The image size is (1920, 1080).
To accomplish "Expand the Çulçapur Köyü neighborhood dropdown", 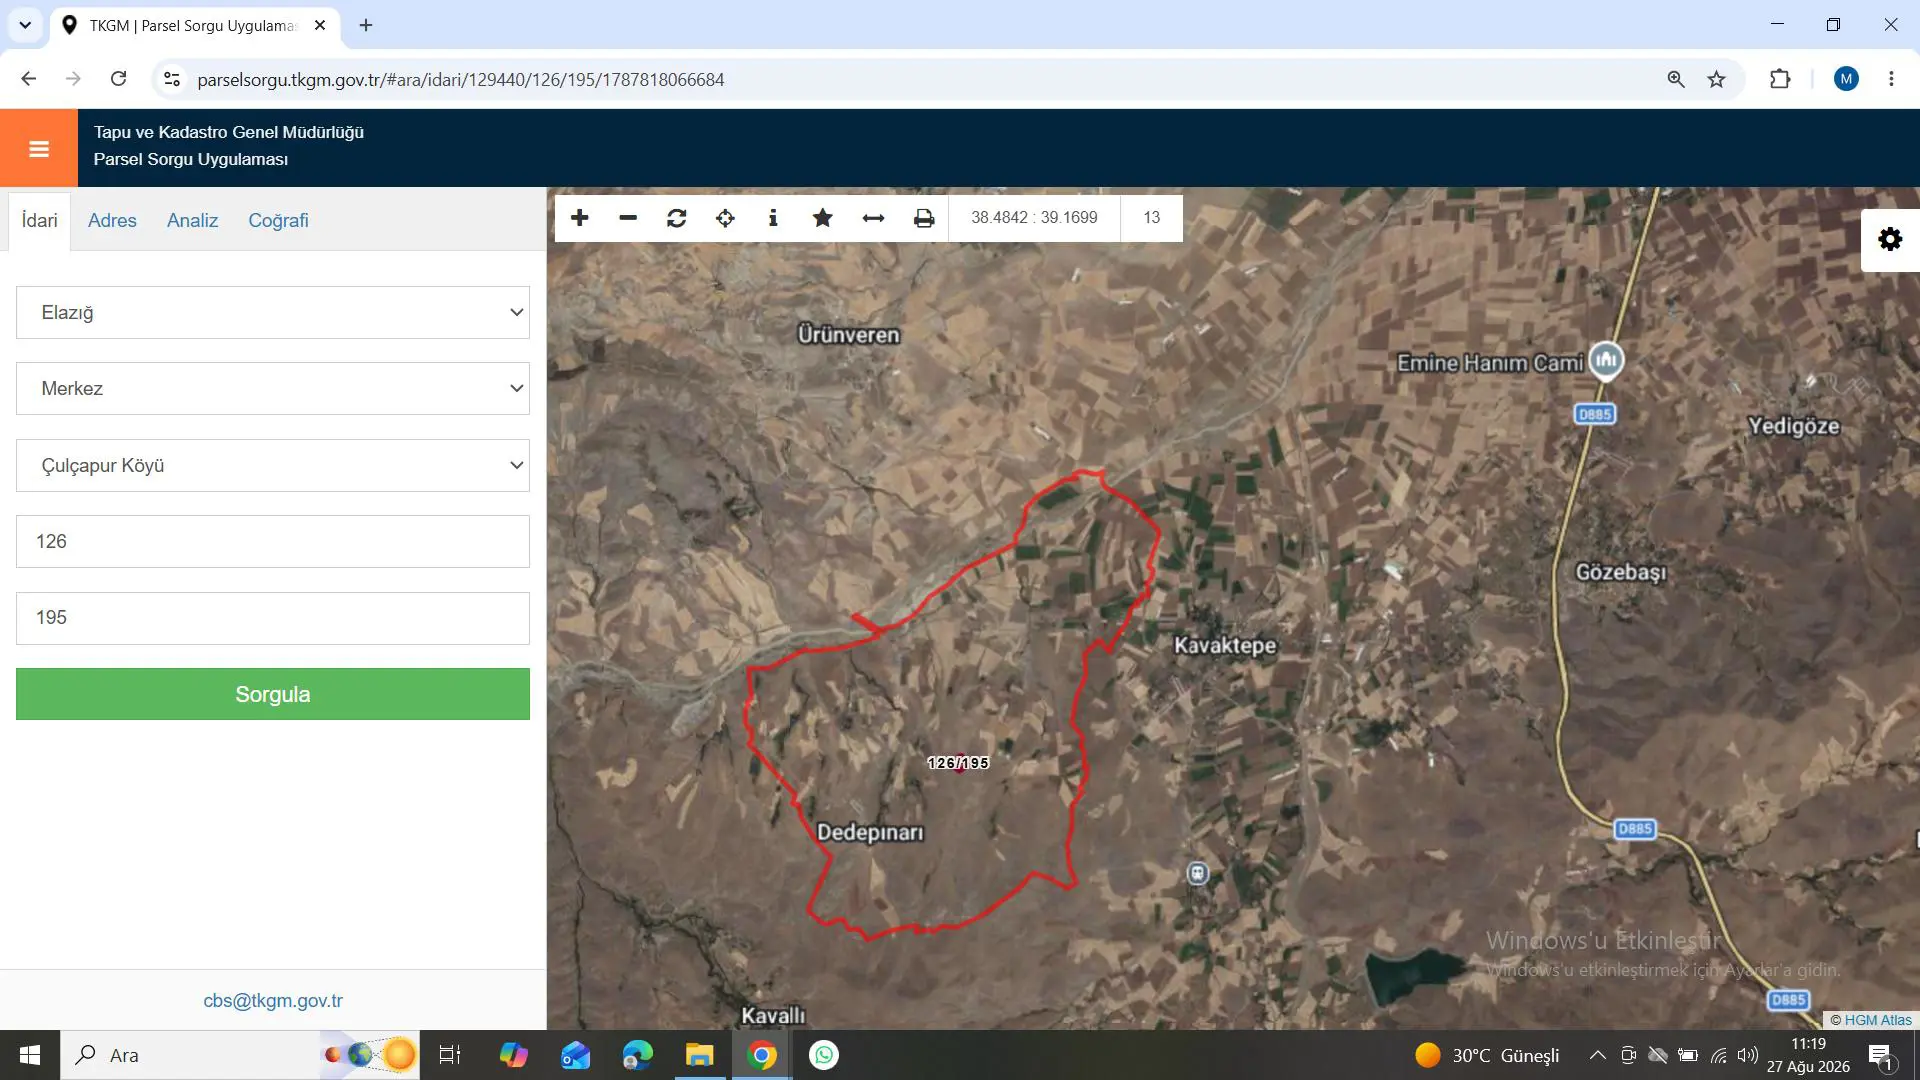I will [x=273, y=465].
